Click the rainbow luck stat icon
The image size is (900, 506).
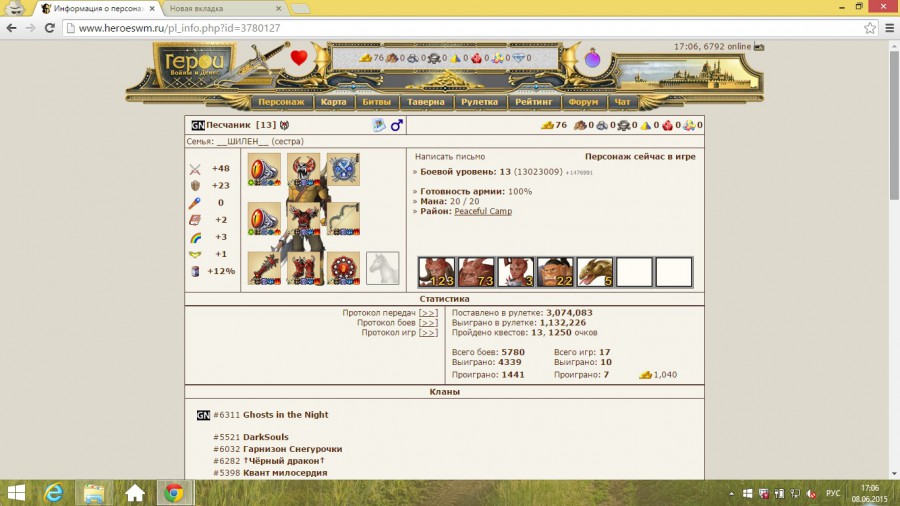click(x=195, y=237)
